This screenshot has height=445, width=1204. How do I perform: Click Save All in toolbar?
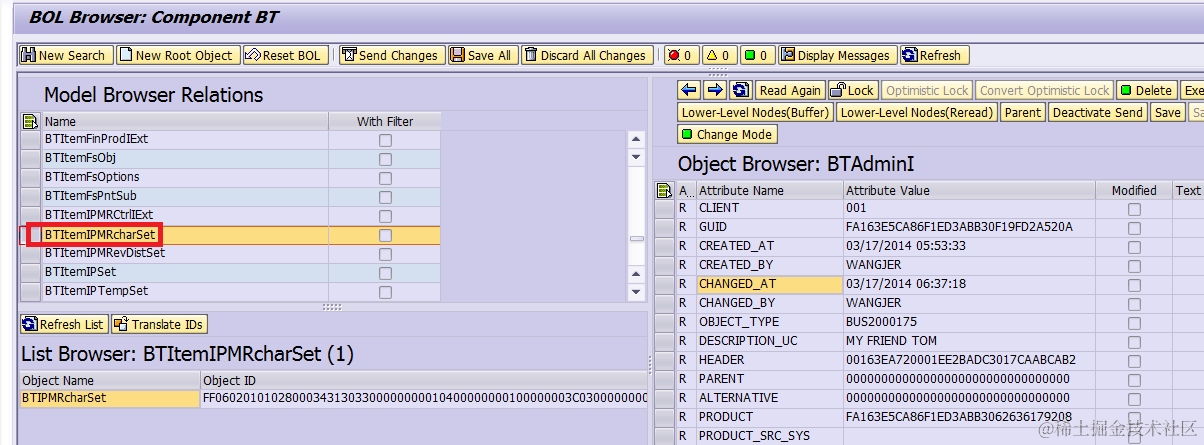point(482,55)
